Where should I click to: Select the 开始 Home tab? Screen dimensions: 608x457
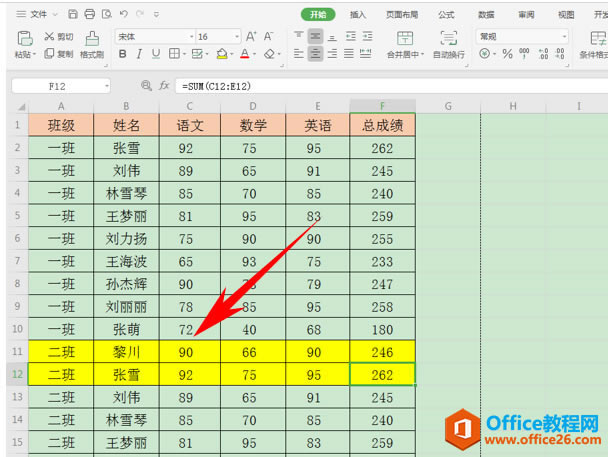click(x=318, y=14)
